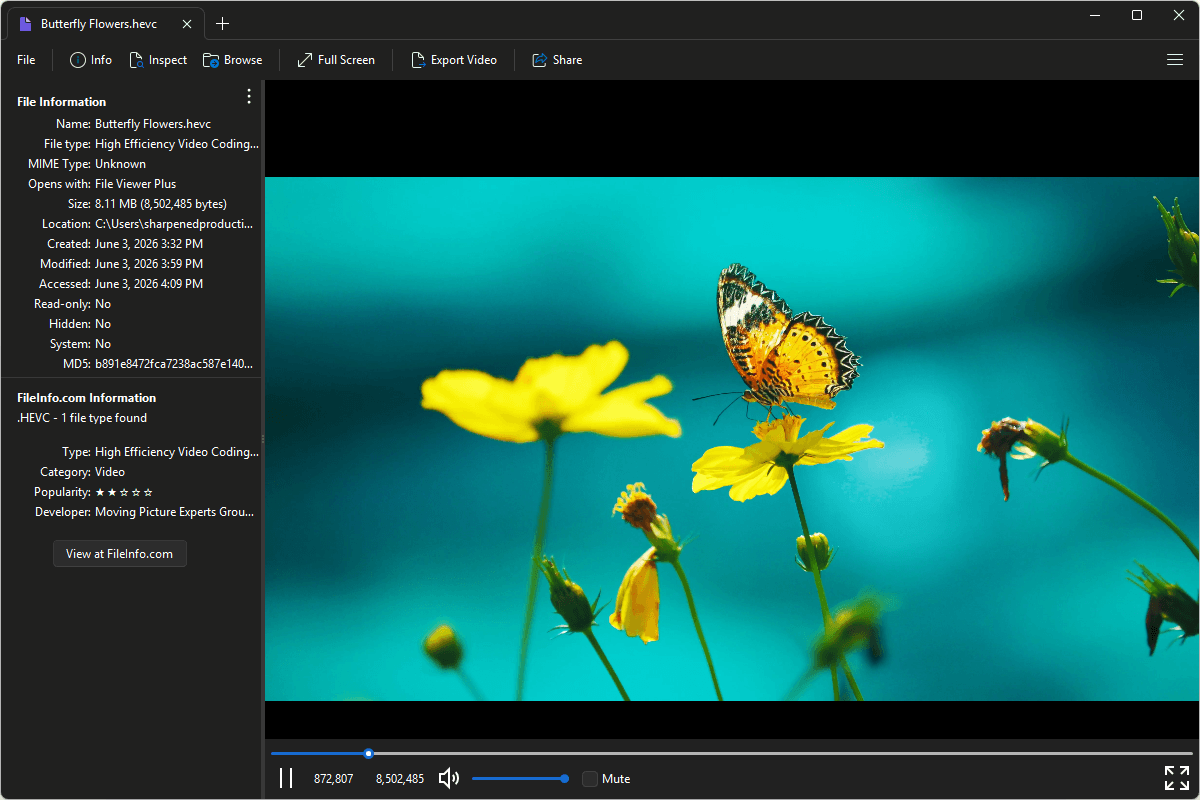Open the hamburger menu at top right
Screen dimensions: 1200x800
tap(1175, 60)
